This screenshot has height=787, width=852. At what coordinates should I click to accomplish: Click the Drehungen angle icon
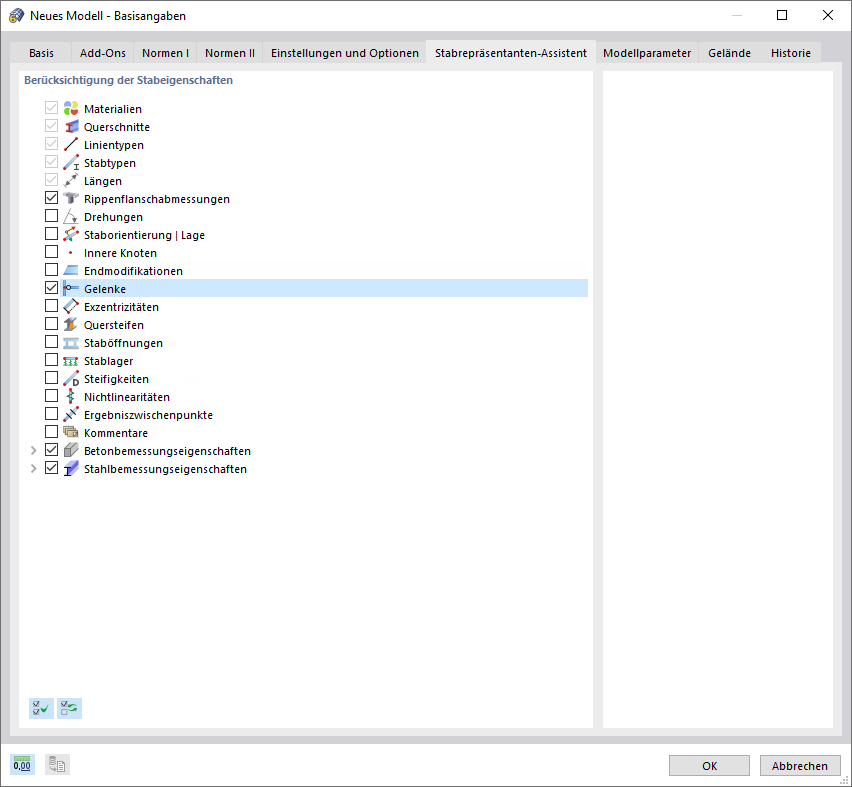[71, 216]
